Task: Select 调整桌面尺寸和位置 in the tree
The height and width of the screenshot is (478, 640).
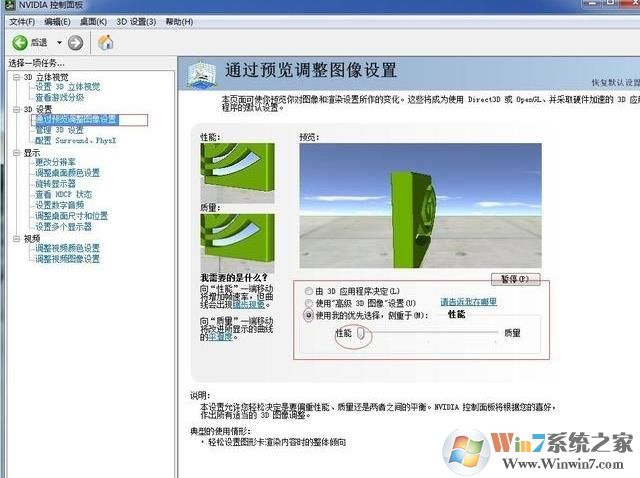Action: point(71,216)
